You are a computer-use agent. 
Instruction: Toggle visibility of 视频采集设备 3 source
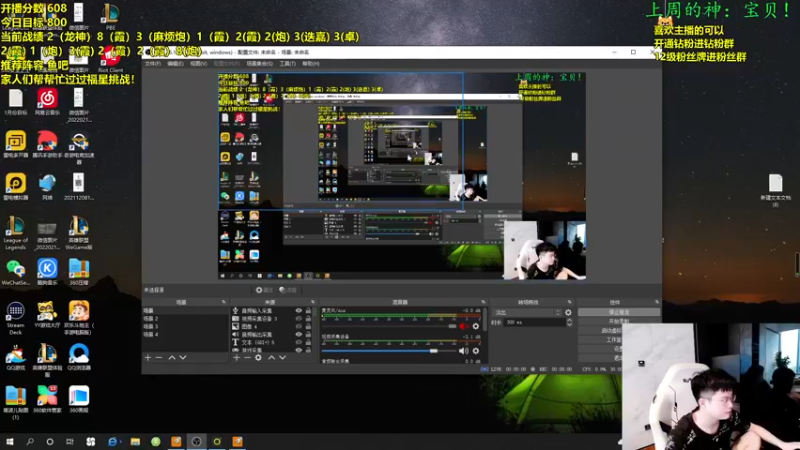coord(299,318)
